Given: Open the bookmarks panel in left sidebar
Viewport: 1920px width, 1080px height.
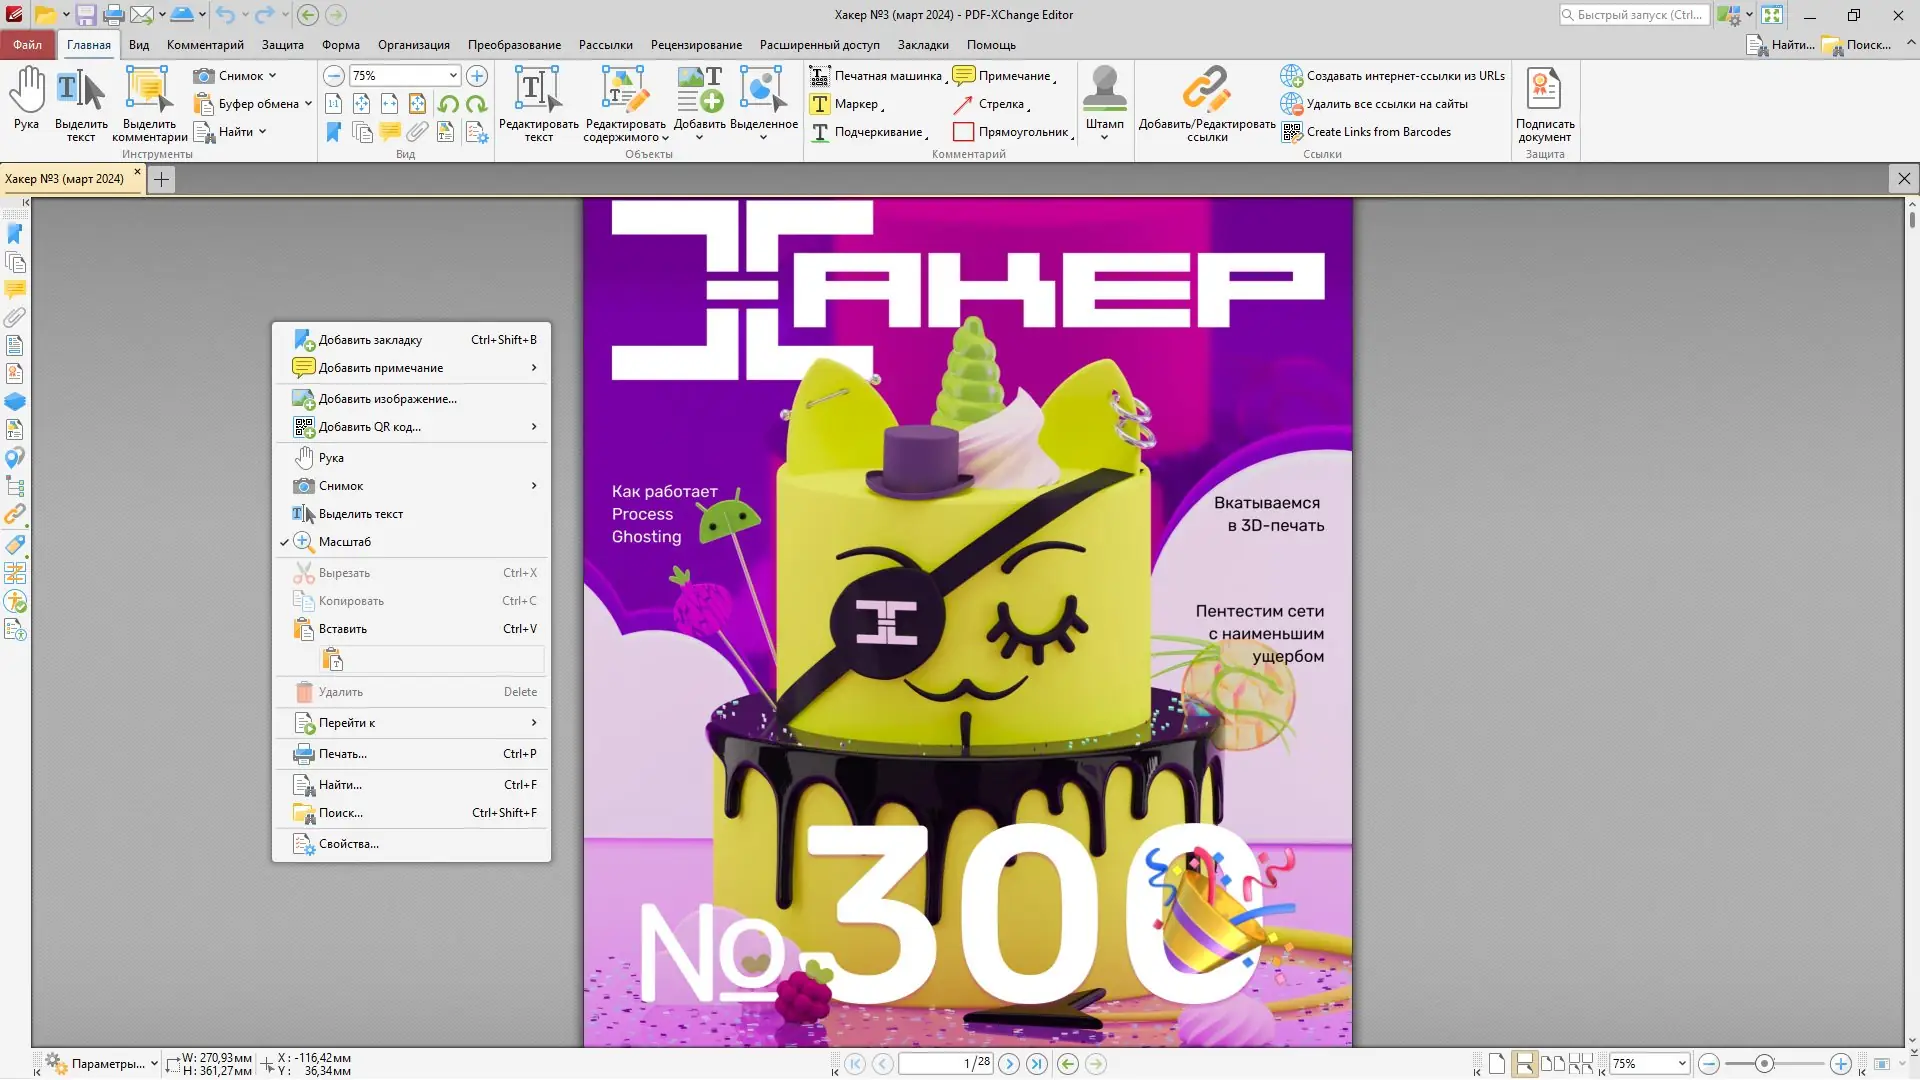Looking at the screenshot, I should point(15,234).
